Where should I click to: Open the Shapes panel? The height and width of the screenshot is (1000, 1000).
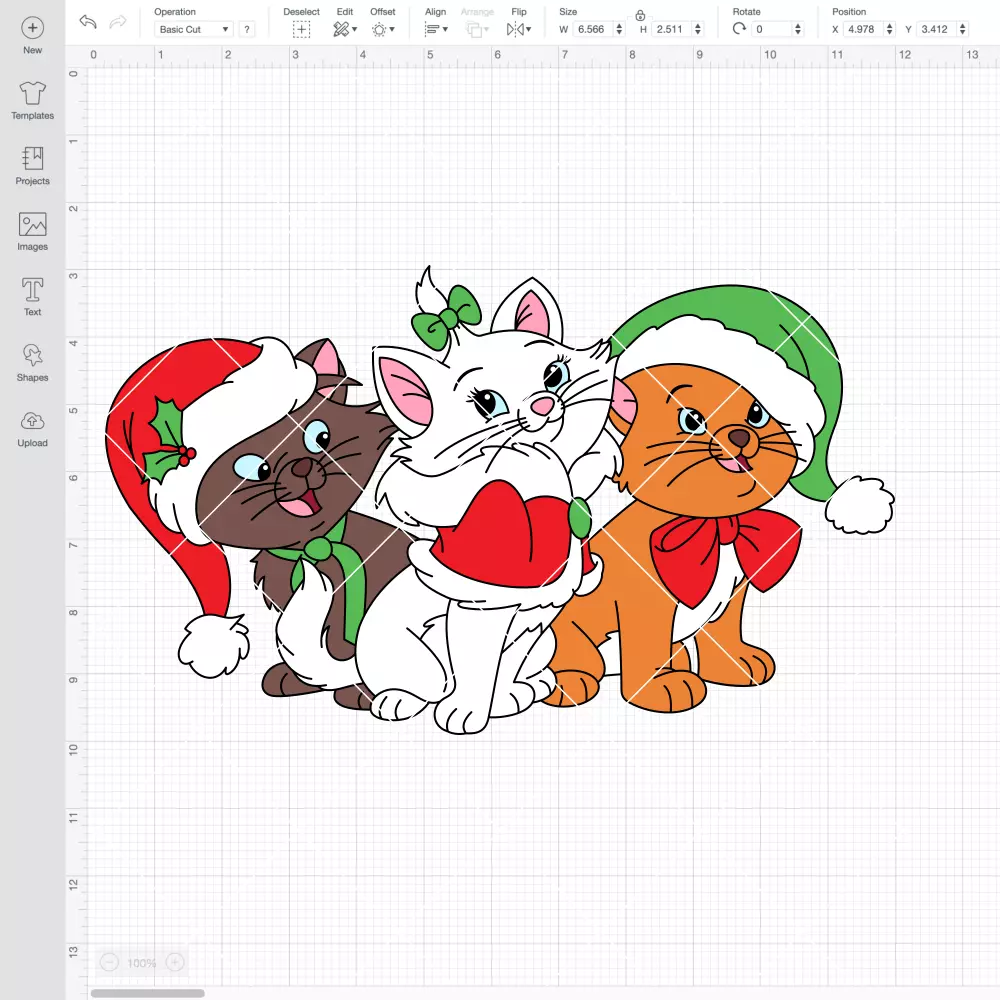click(x=33, y=363)
